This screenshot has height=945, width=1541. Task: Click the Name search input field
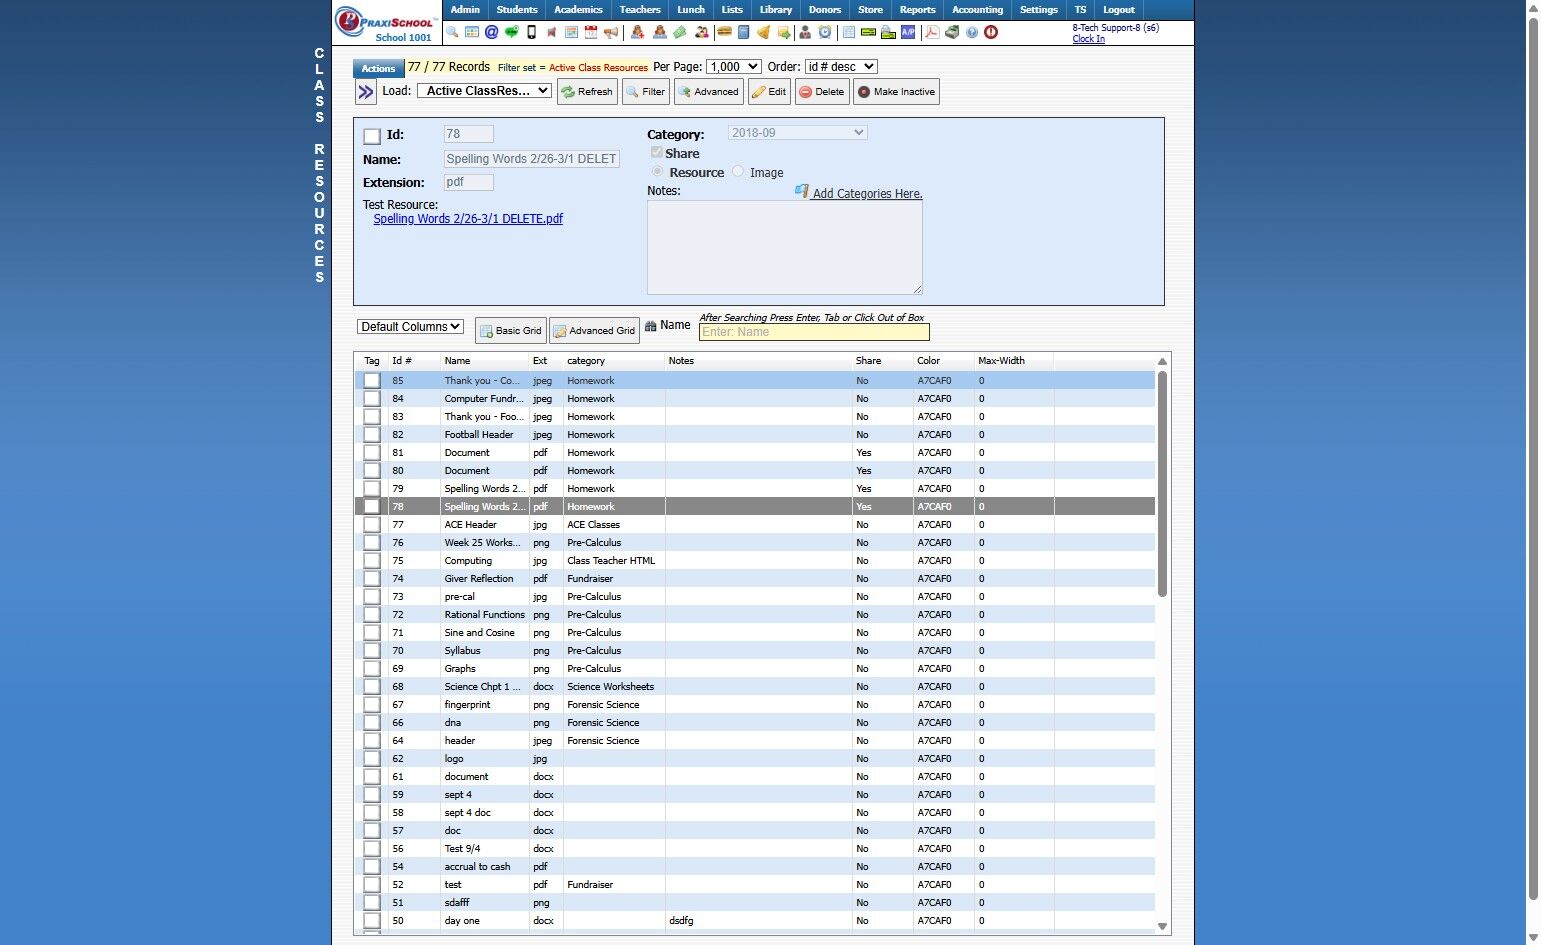[813, 332]
